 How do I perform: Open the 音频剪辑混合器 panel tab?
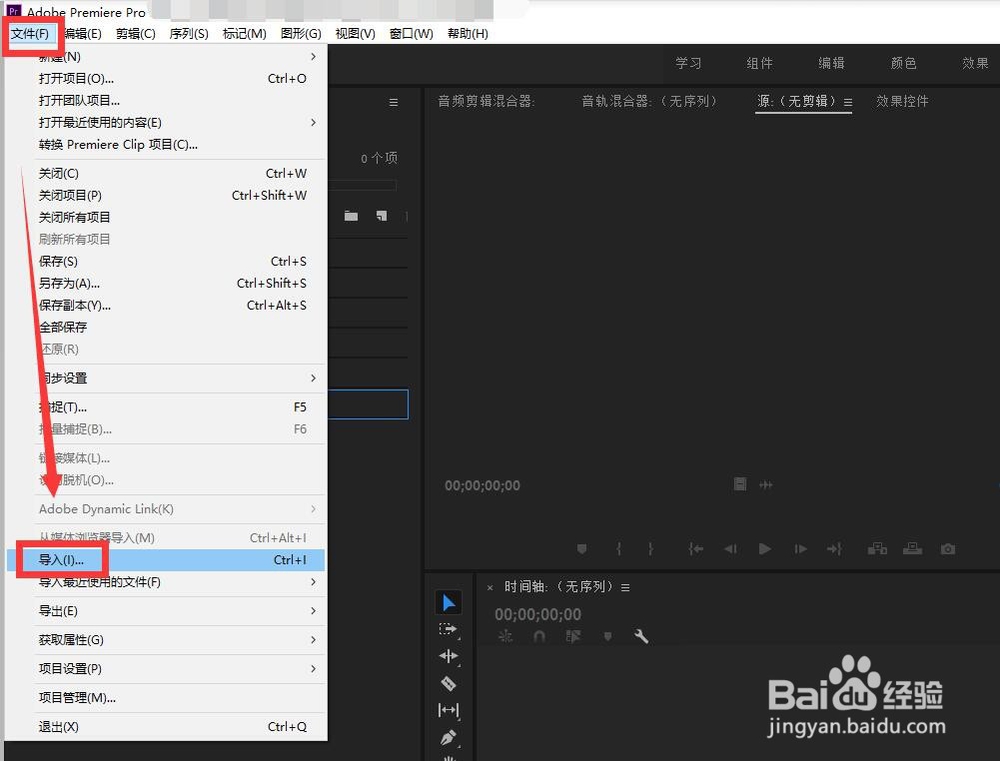486,101
